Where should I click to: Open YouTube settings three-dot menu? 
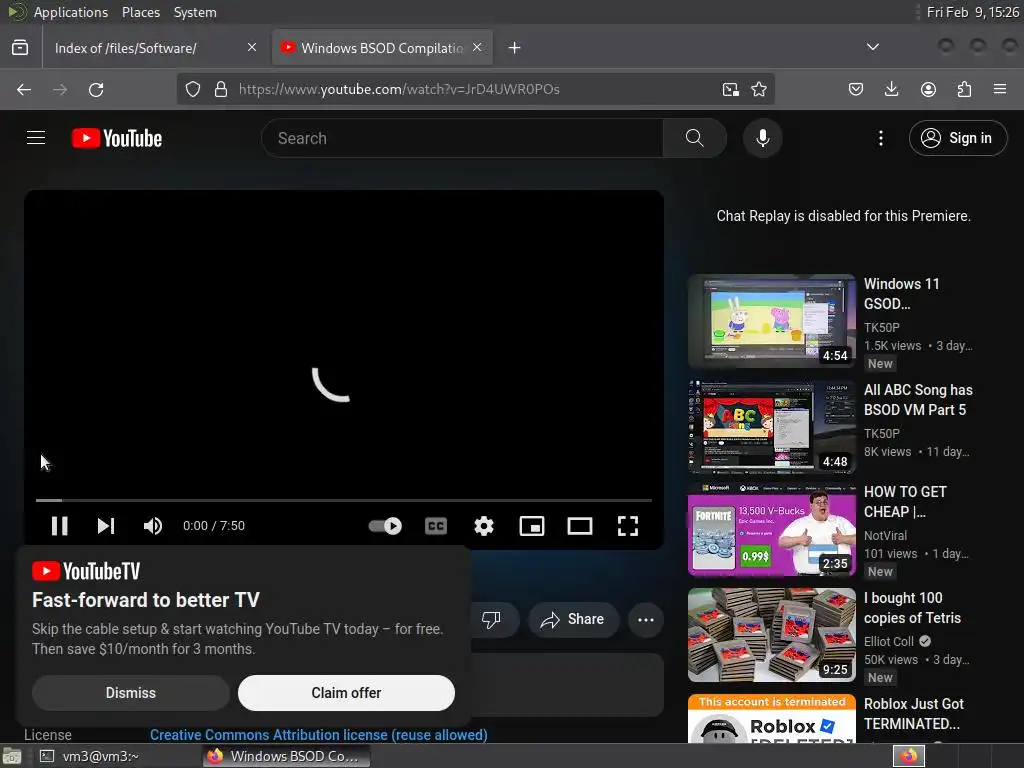coord(880,138)
